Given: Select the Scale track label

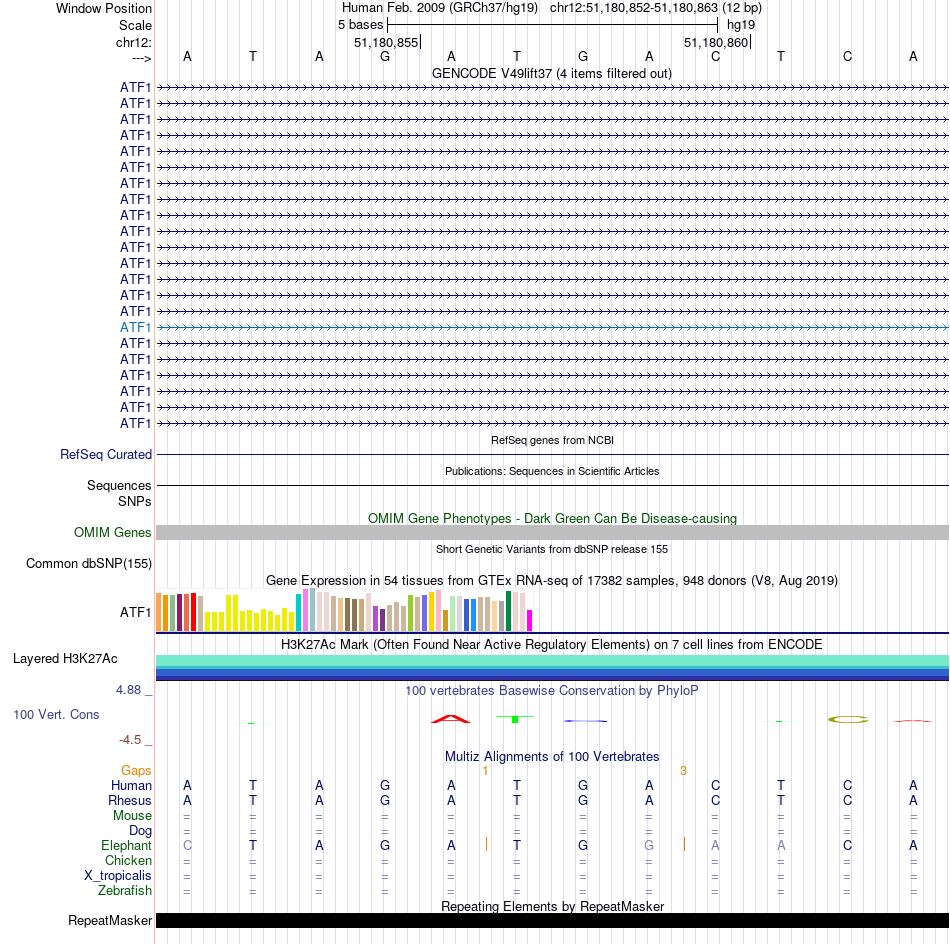Looking at the screenshot, I should click(x=135, y=25).
